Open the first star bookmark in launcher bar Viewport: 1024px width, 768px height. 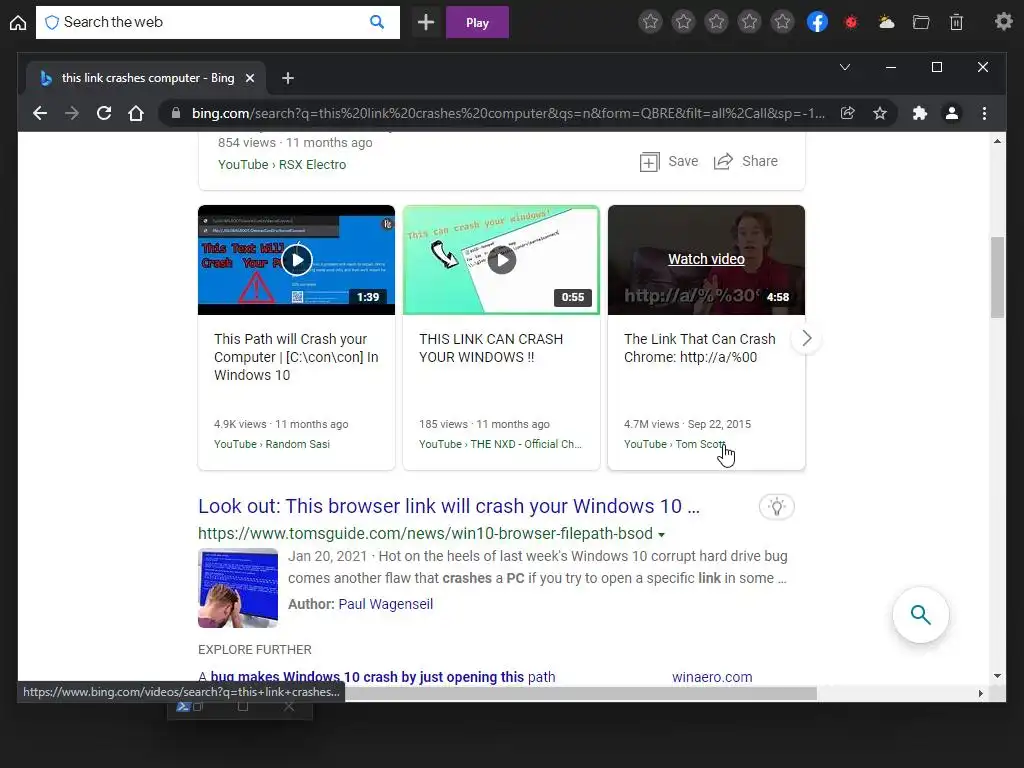[x=650, y=22]
